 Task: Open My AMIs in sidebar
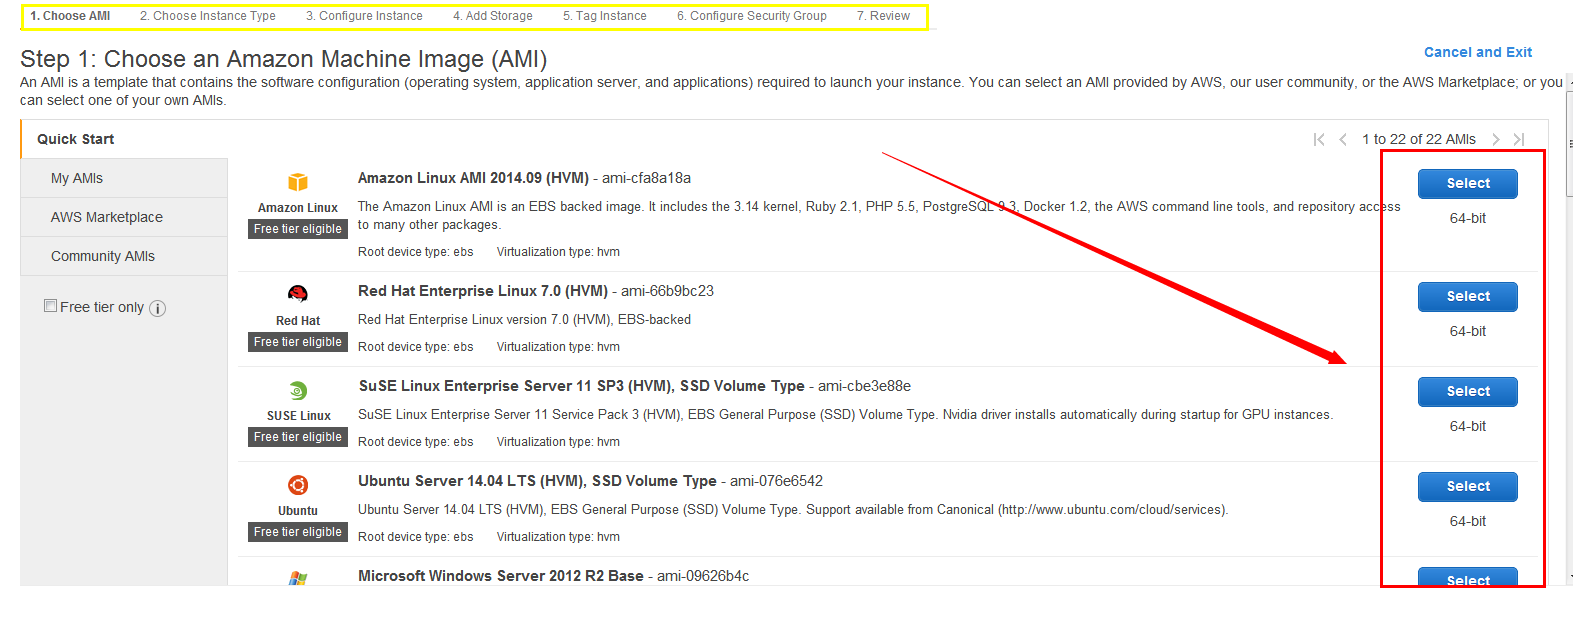124,178
